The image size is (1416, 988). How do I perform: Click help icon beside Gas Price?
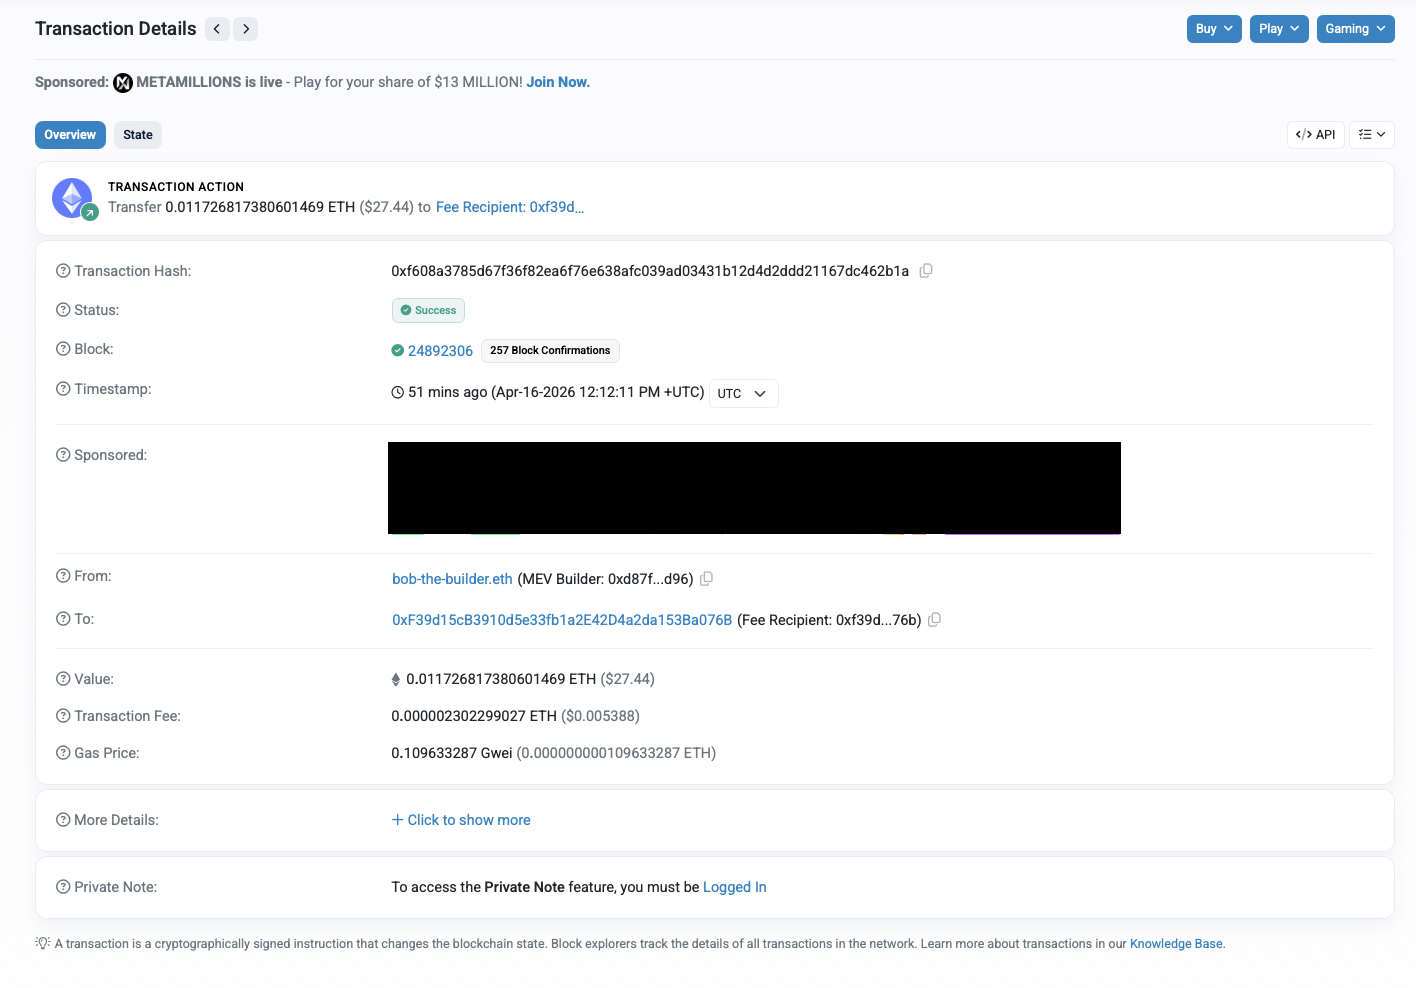coord(63,753)
